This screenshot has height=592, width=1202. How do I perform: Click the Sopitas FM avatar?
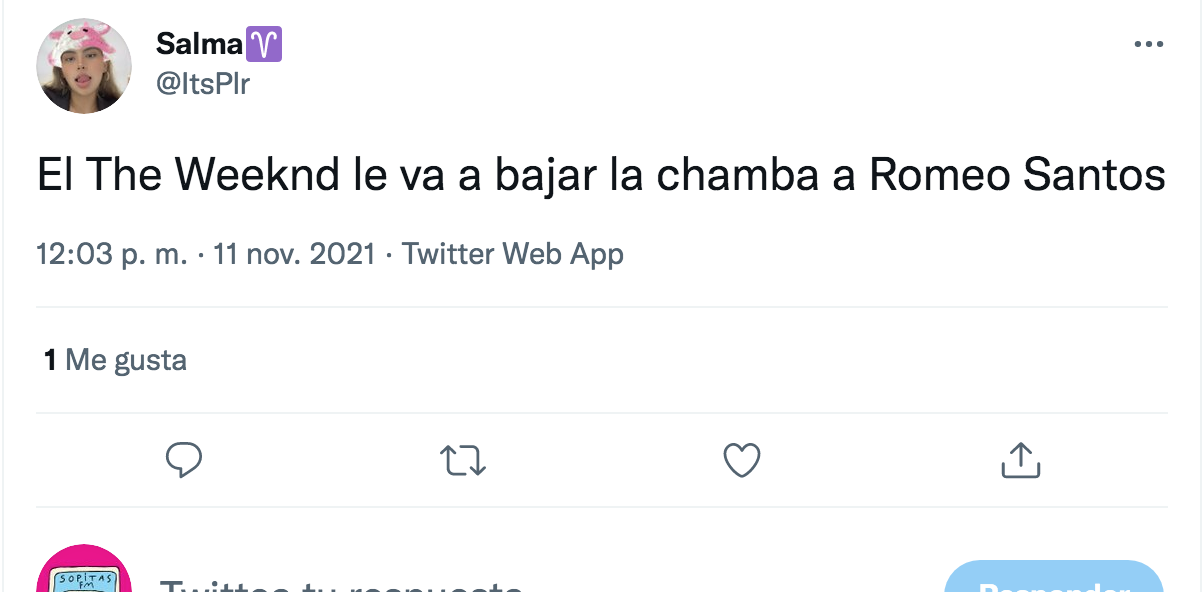(x=84, y=574)
